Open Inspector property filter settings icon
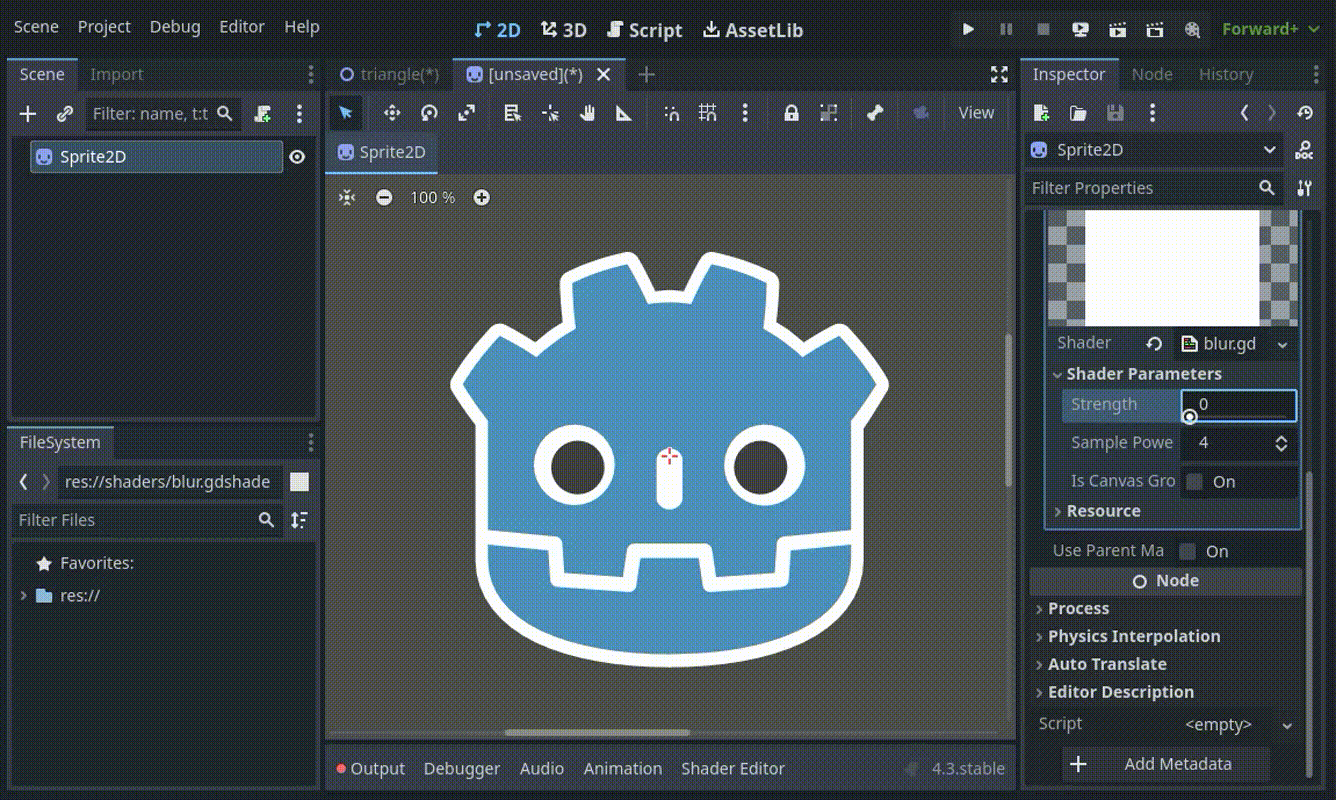The image size is (1336, 800). click(1304, 188)
